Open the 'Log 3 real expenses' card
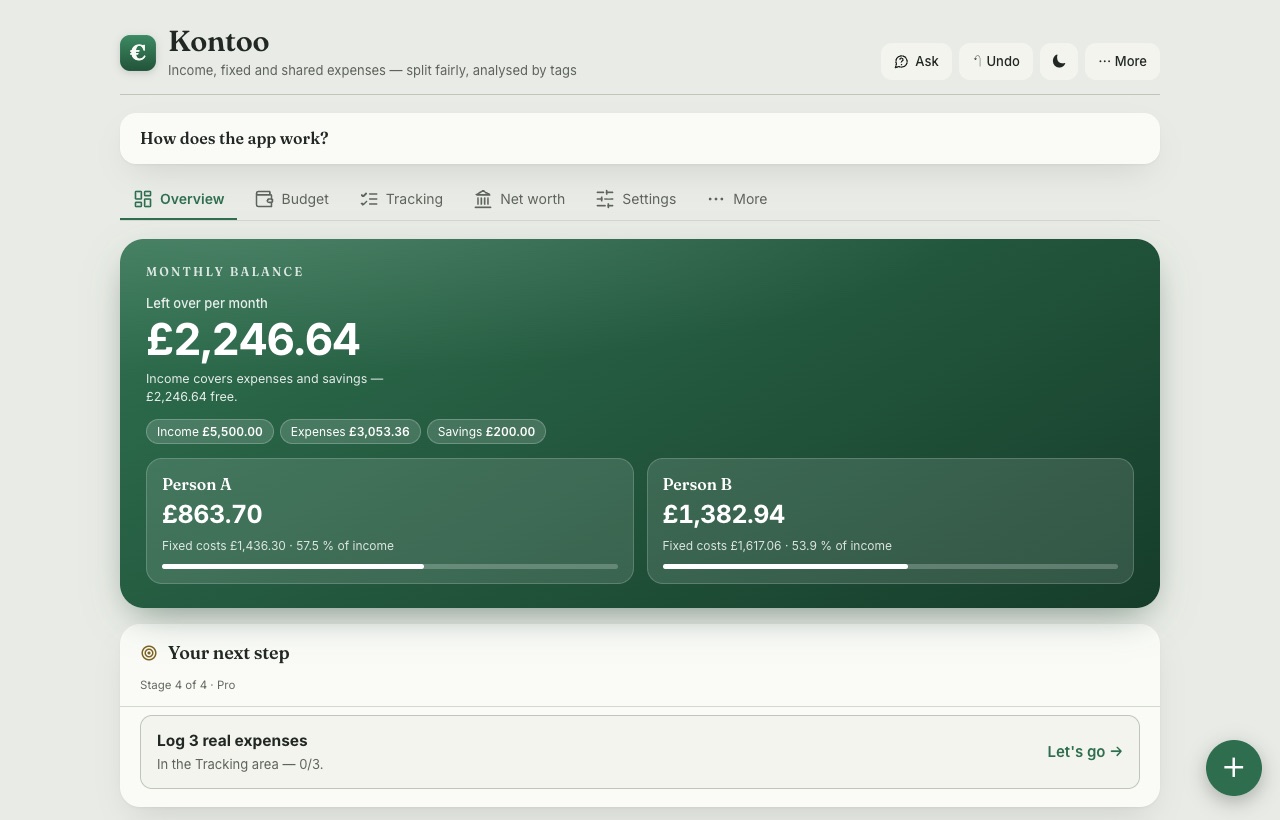Viewport: 1280px width, 820px height. [640, 752]
